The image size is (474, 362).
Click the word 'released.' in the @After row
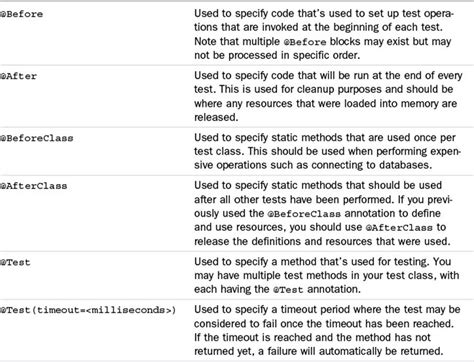(x=216, y=117)
